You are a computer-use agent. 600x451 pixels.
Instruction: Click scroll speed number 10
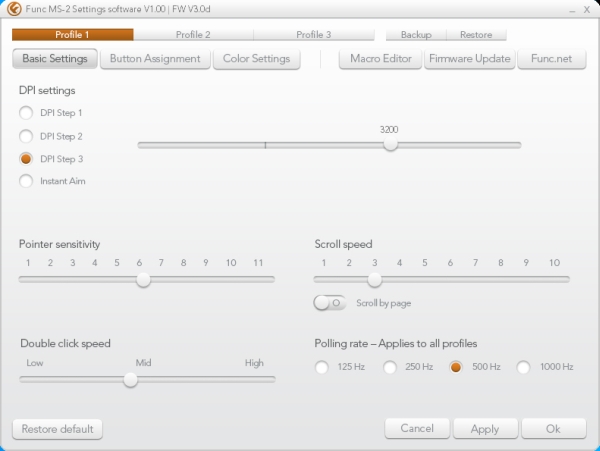(554, 263)
